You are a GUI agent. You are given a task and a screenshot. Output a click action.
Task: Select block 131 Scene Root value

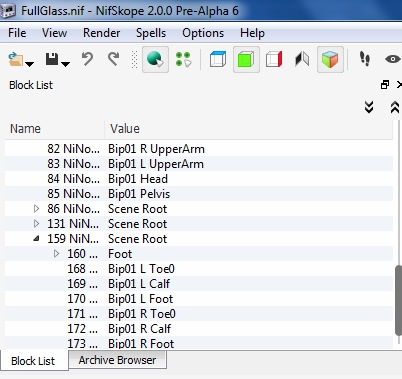(x=137, y=224)
